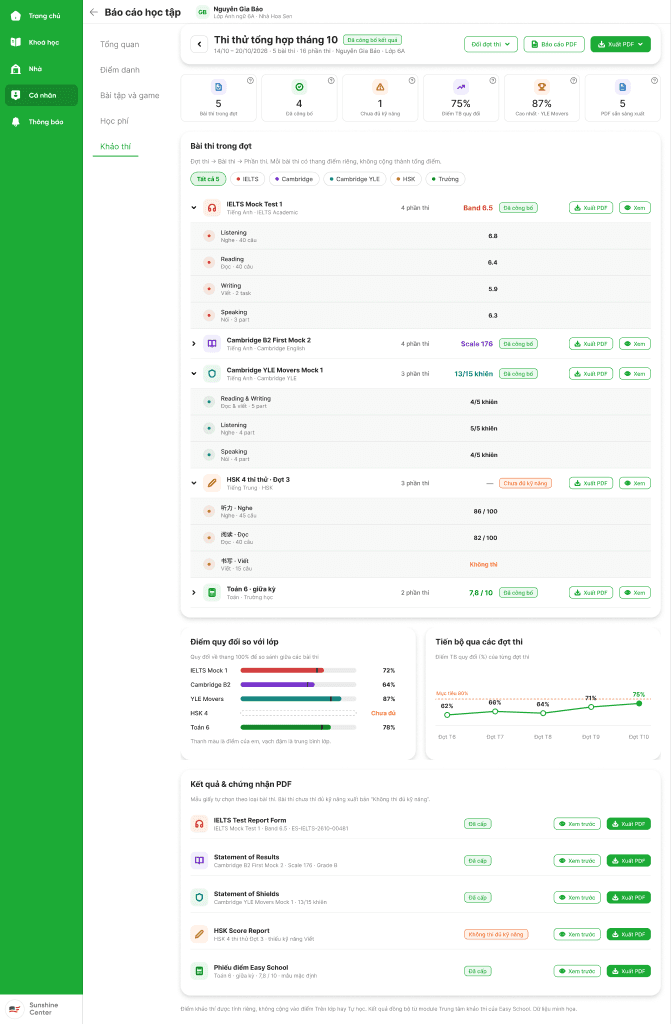Filter exams by Cambridge YLE chip
This screenshot has width=671, height=1024.
(x=355, y=179)
